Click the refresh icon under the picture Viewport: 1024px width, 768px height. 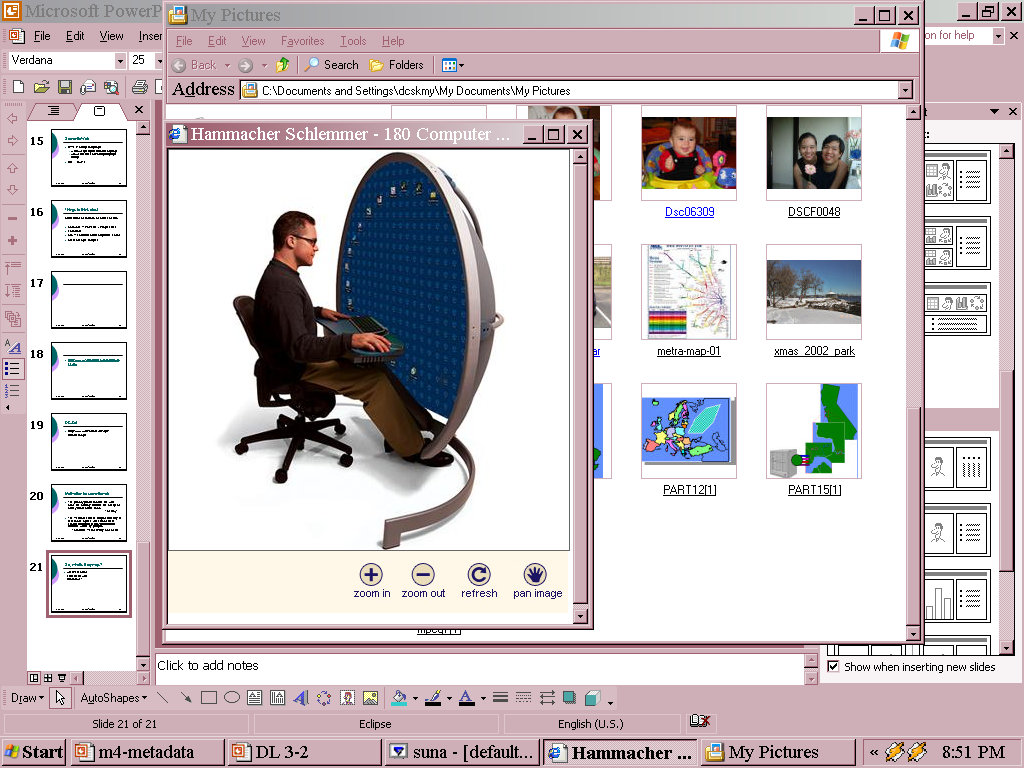click(x=479, y=575)
